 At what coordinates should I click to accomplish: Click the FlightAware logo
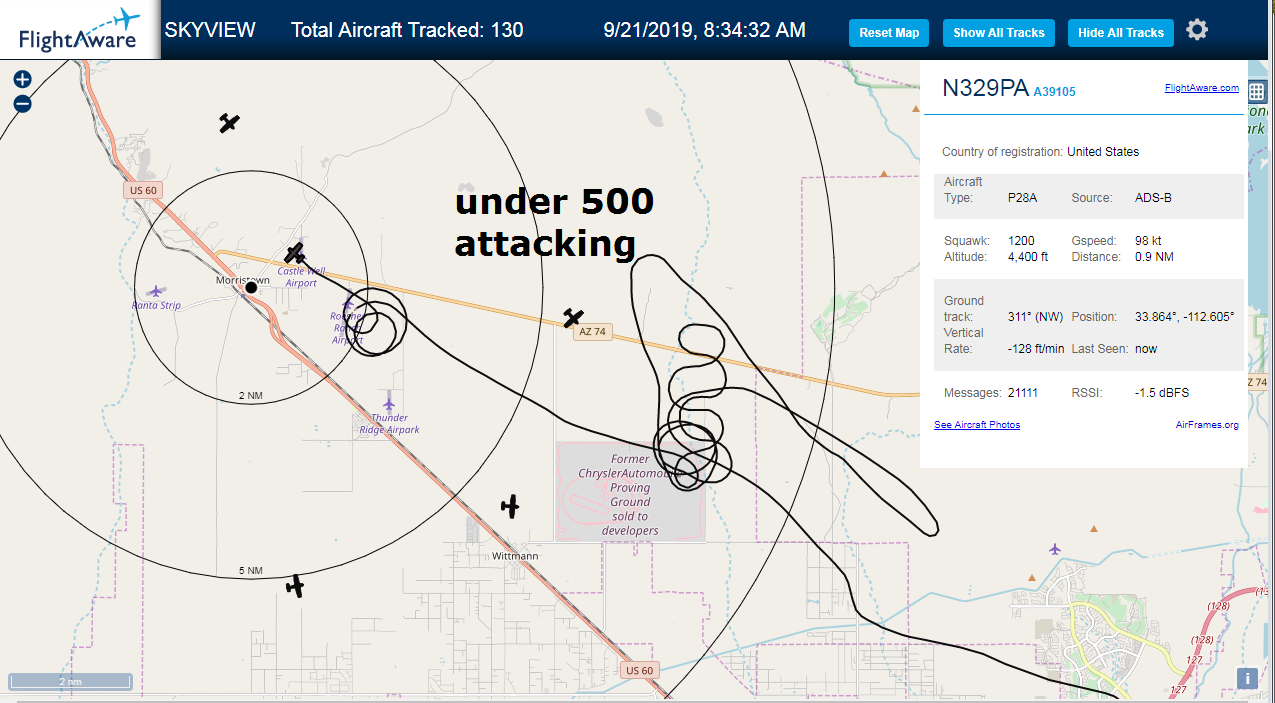pyautogui.click(x=79, y=30)
